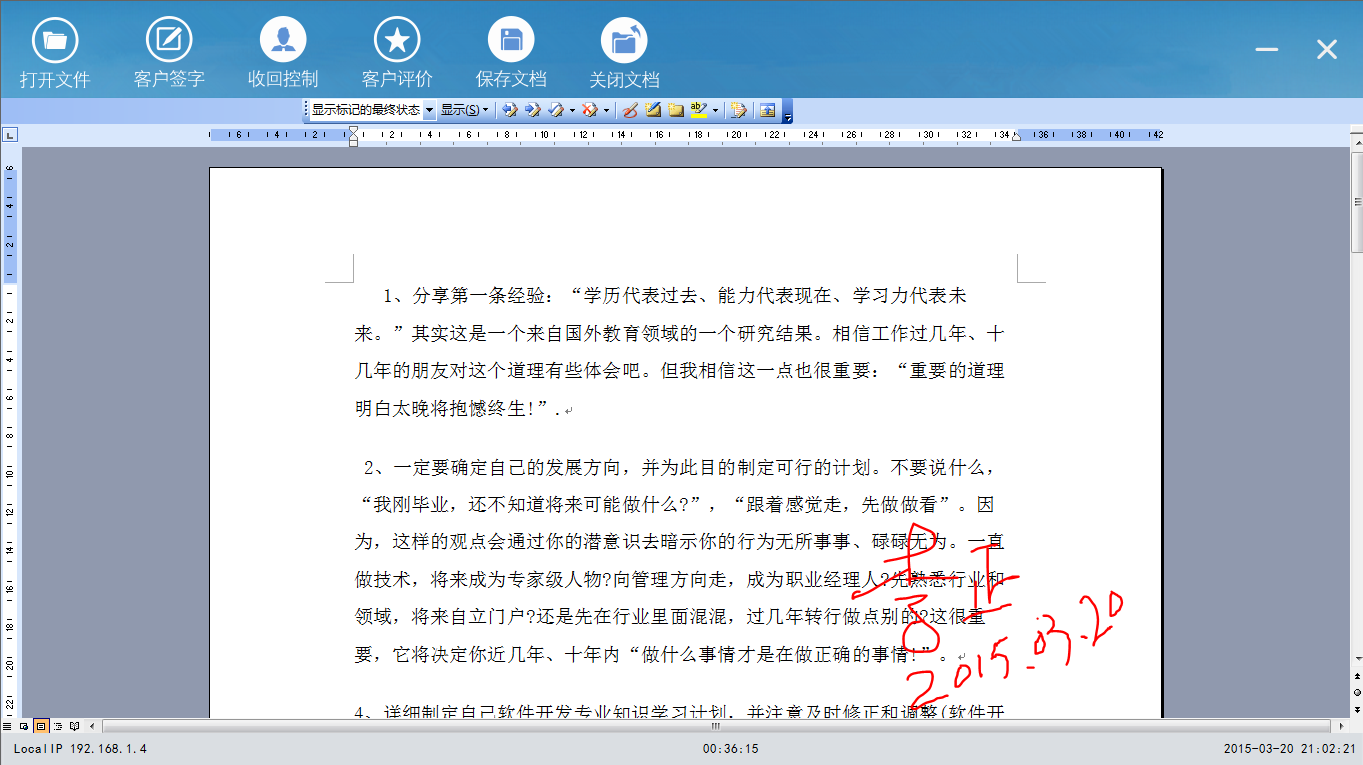The height and width of the screenshot is (765, 1363).
Task: Apply the yellow highlight tool
Action: [x=698, y=110]
